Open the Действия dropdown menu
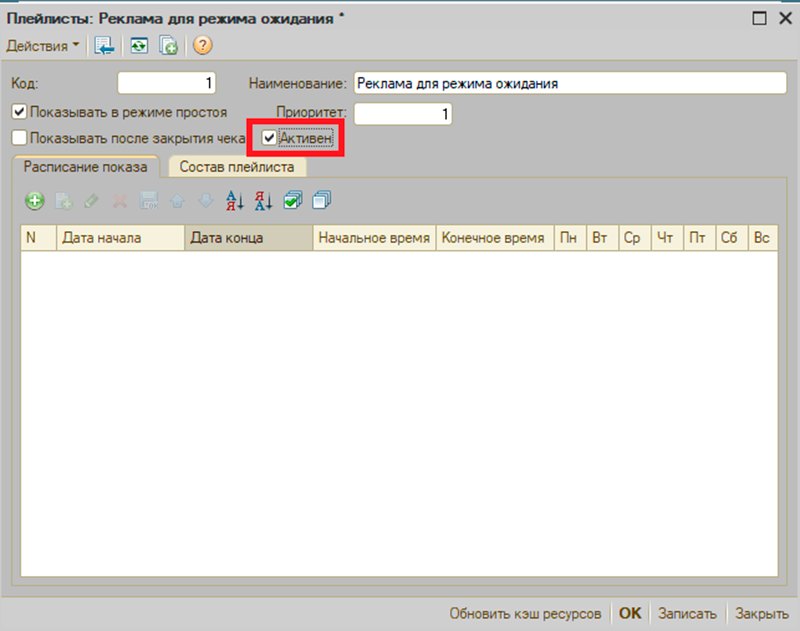 [x=43, y=46]
